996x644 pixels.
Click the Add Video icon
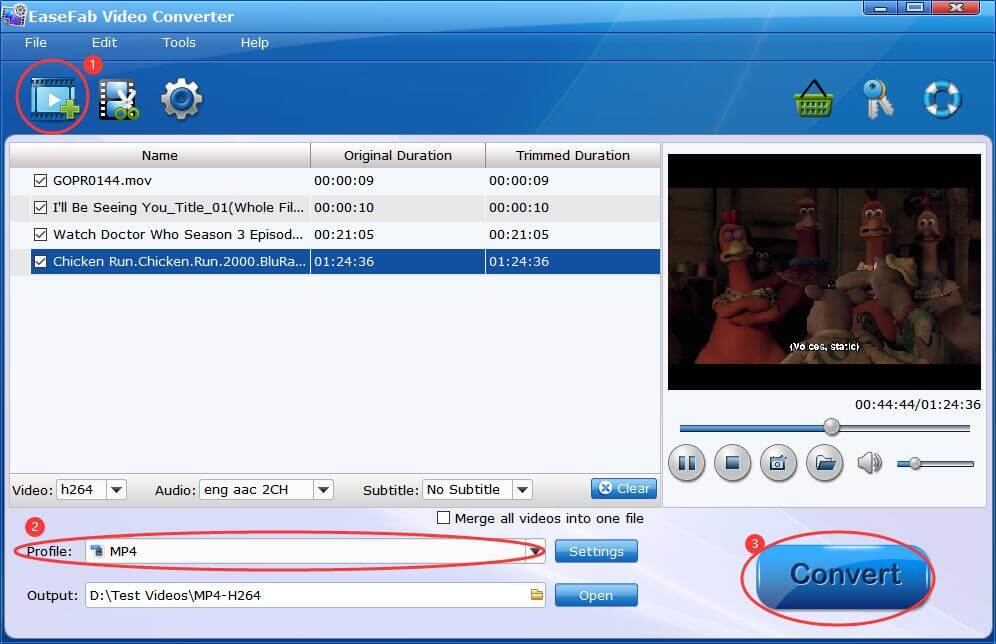(51, 99)
